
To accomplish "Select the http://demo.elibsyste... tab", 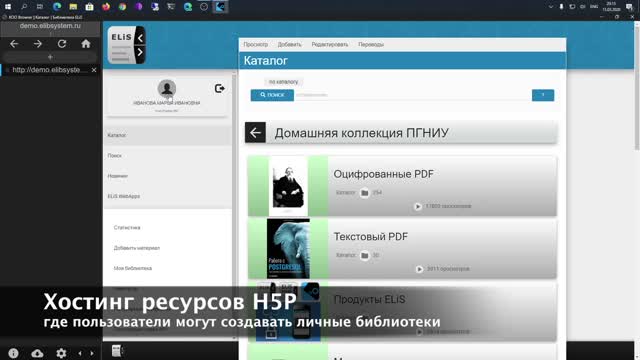I will point(48,70).
